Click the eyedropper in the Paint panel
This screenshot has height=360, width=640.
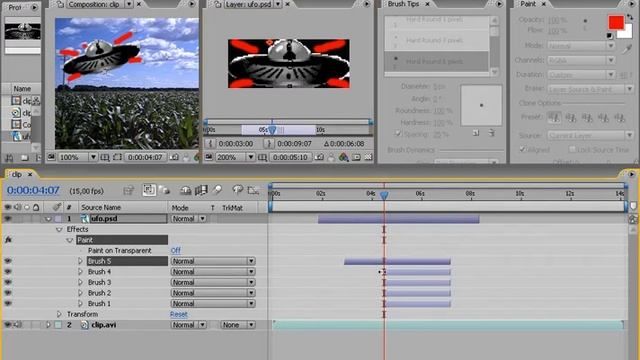tap(628, 49)
